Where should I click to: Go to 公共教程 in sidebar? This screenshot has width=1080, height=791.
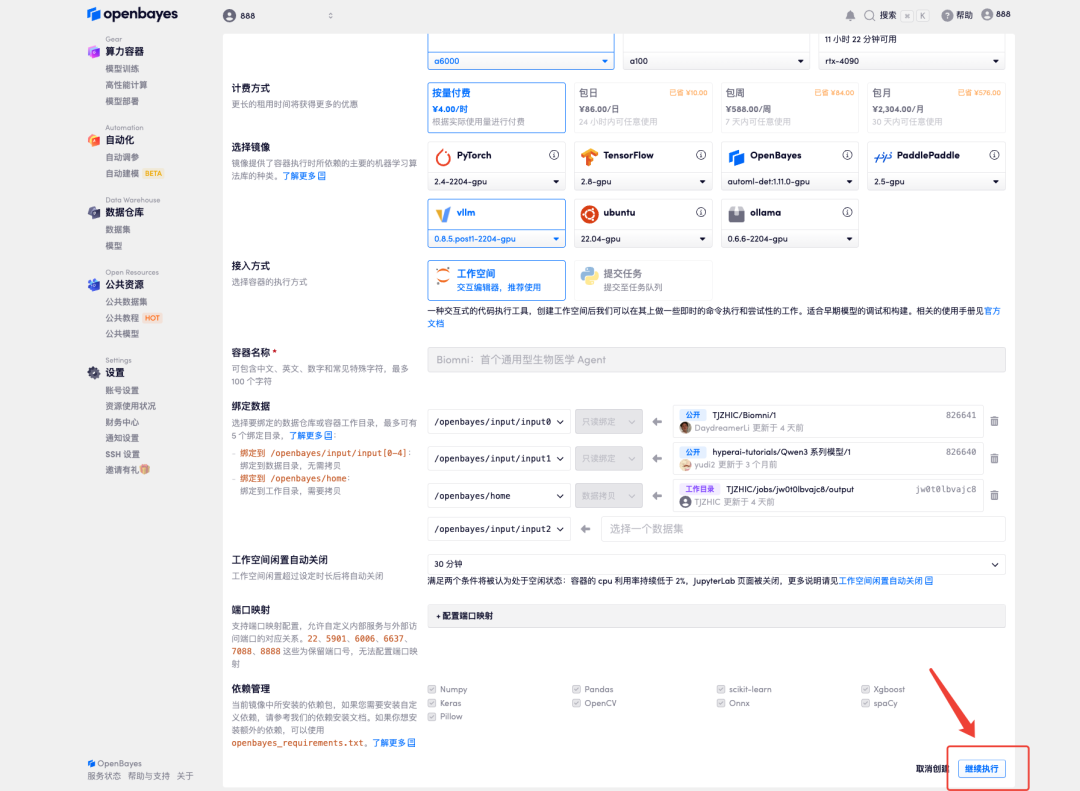[x=122, y=318]
